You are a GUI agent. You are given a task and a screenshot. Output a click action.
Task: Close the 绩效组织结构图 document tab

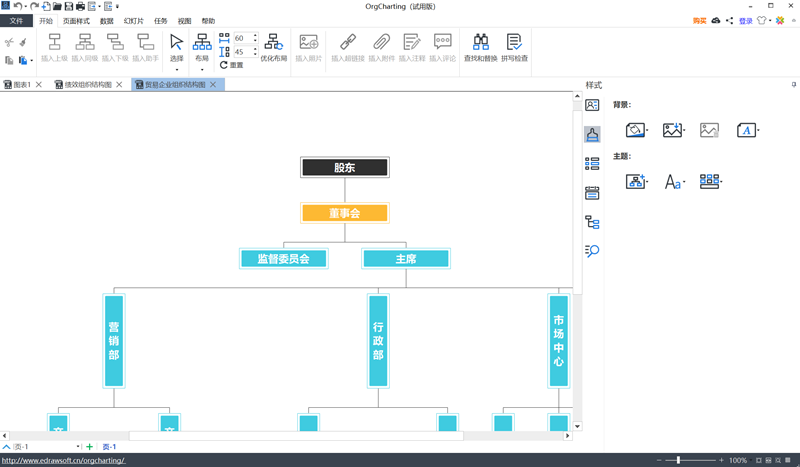coord(119,85)
